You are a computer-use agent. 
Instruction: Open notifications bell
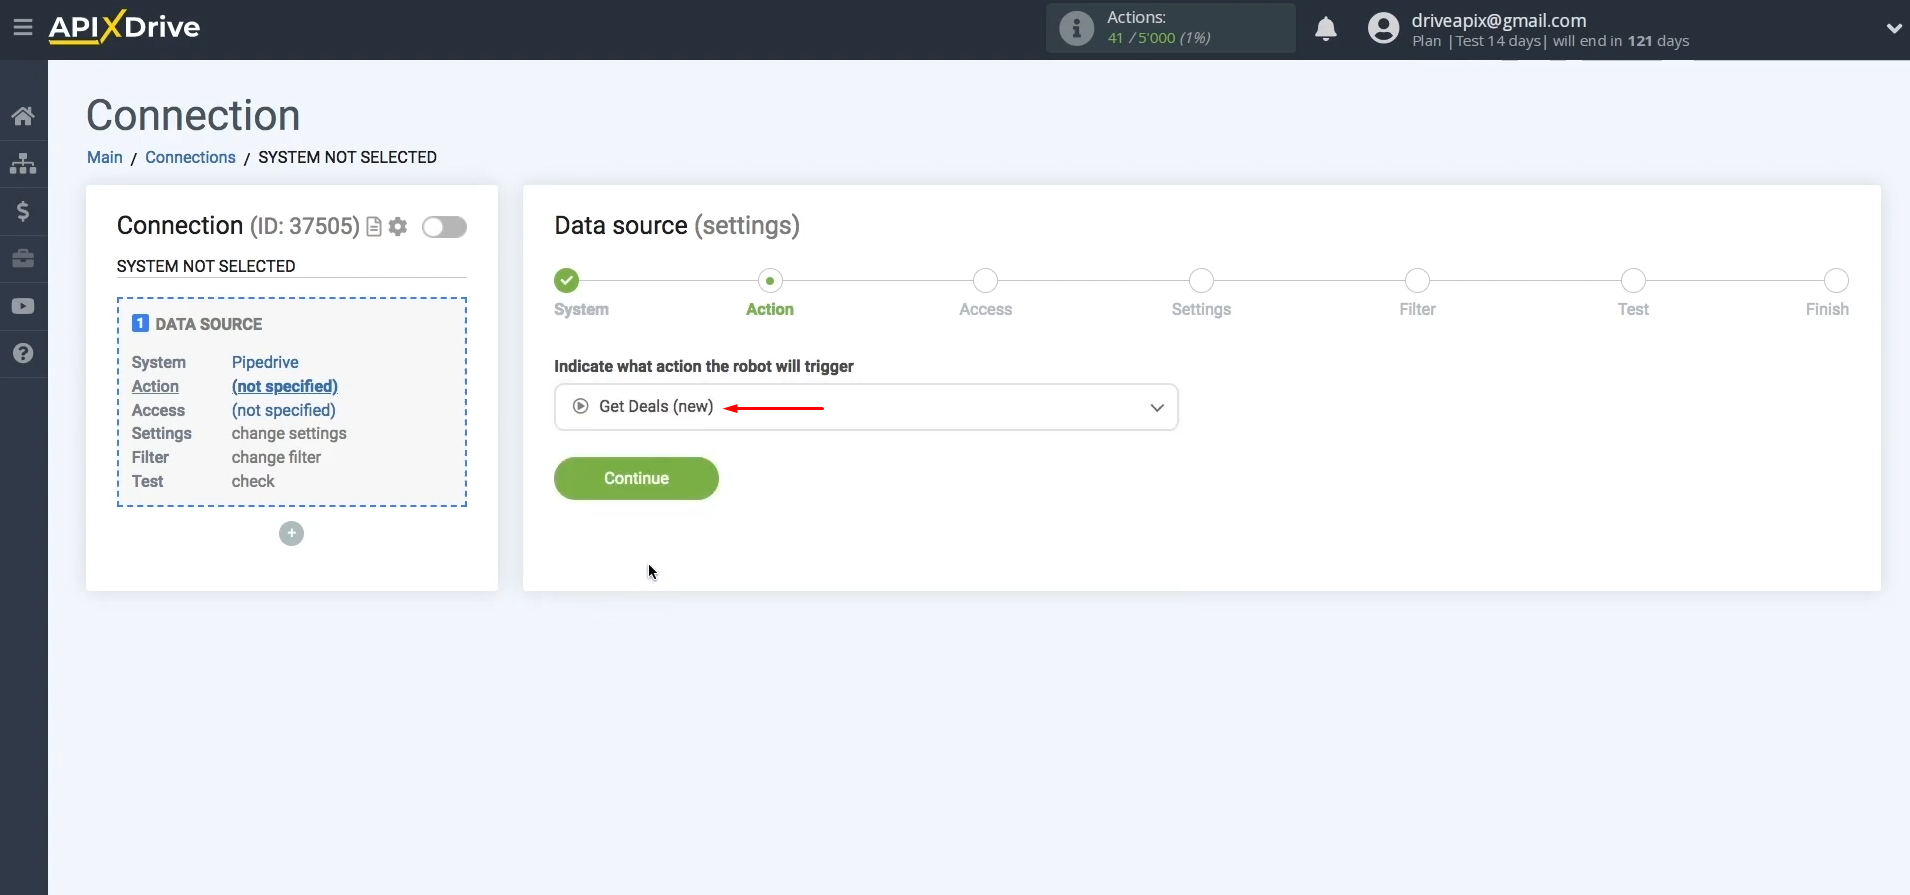(1326, 28)
